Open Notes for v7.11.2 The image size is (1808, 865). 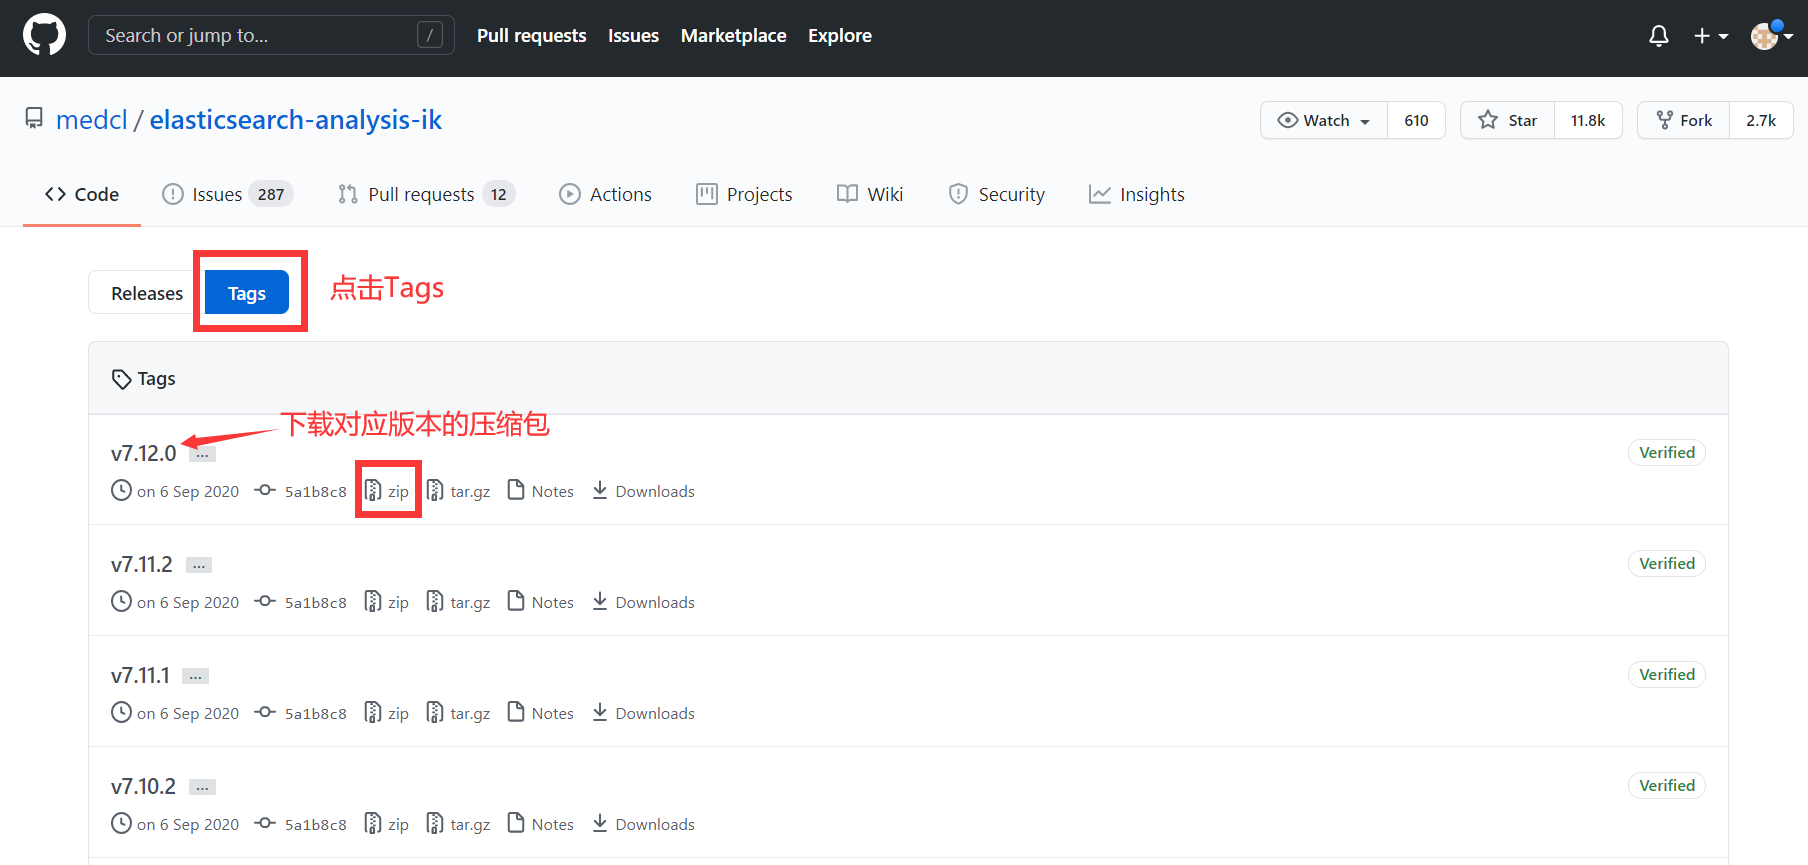(540, 602)
